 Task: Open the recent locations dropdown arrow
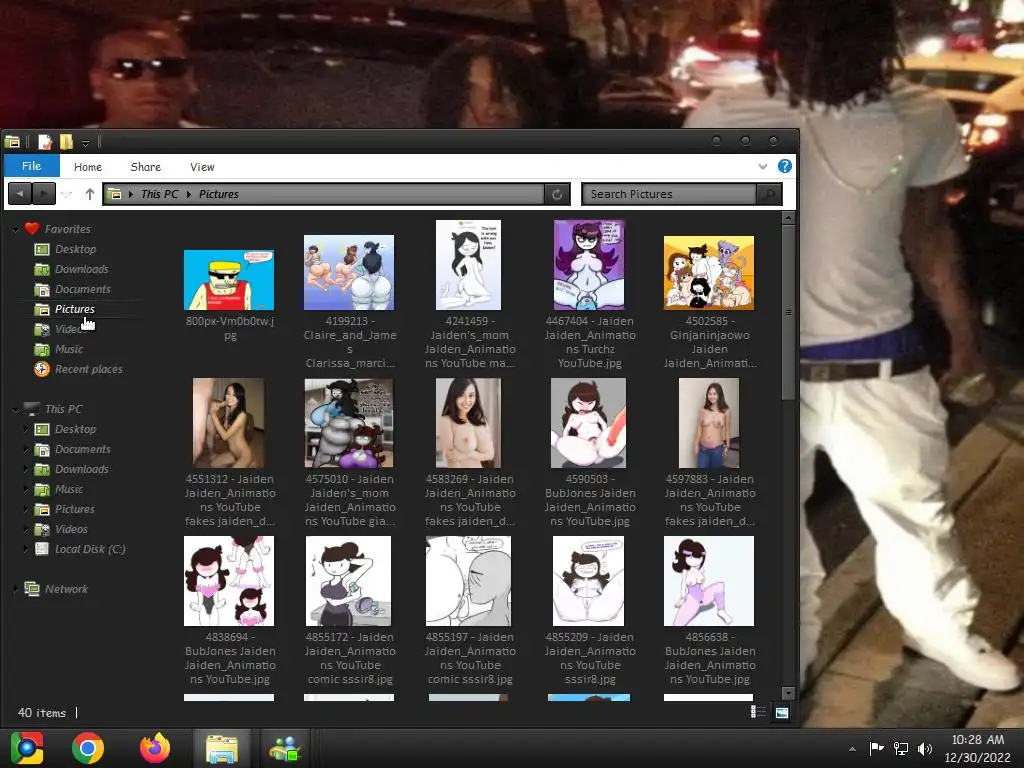click(67, 194)
